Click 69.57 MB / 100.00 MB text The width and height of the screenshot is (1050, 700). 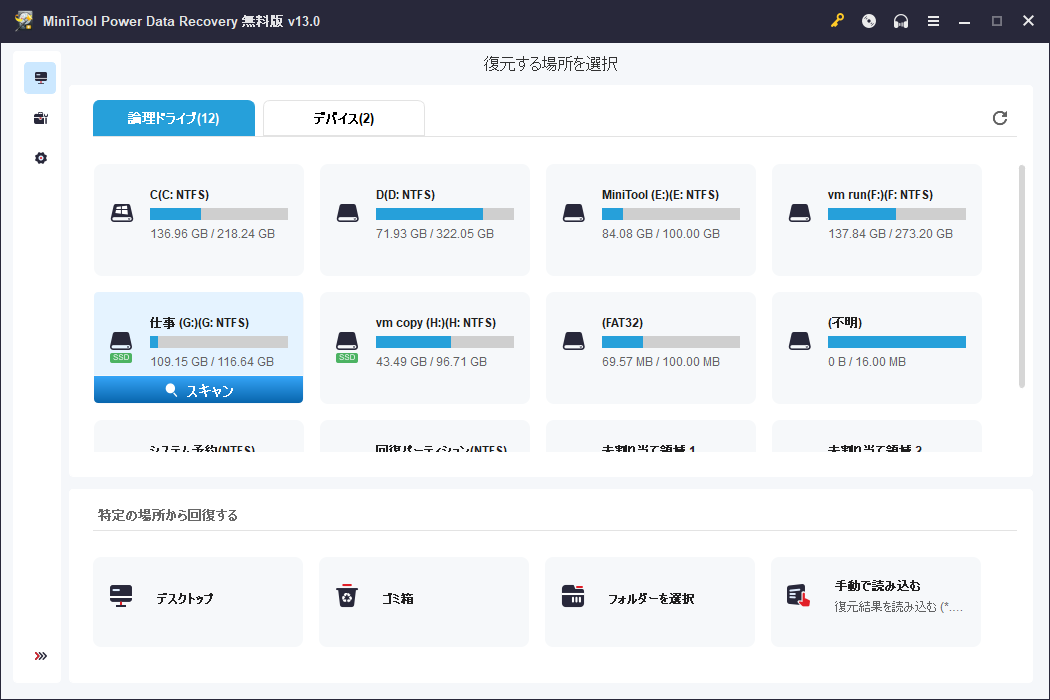[x=661, y=362]
